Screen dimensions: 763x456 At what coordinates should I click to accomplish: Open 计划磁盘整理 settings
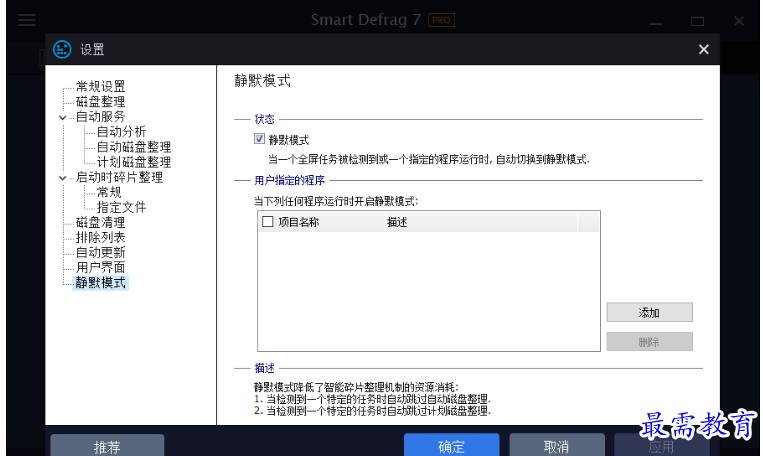coord(134,162)
